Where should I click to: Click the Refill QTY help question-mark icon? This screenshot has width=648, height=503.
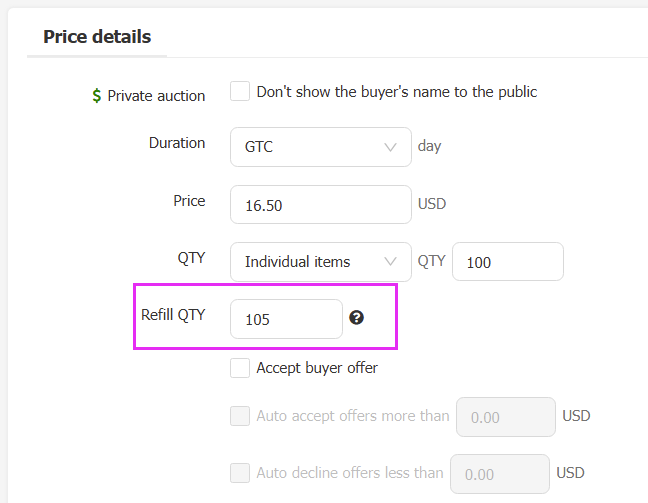(x=356, y=317)
